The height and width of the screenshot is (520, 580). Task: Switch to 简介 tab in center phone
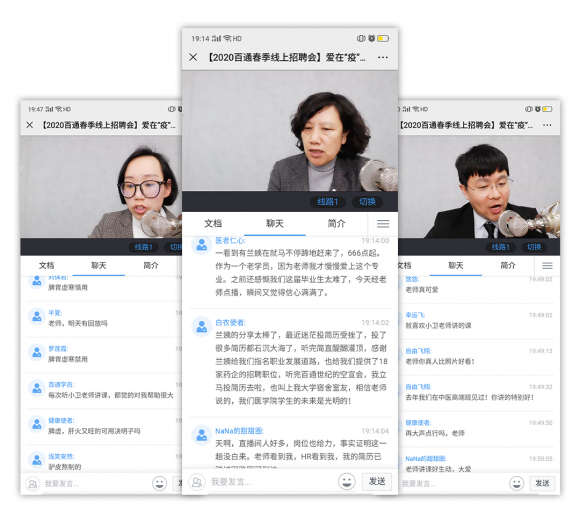point(336,223)
